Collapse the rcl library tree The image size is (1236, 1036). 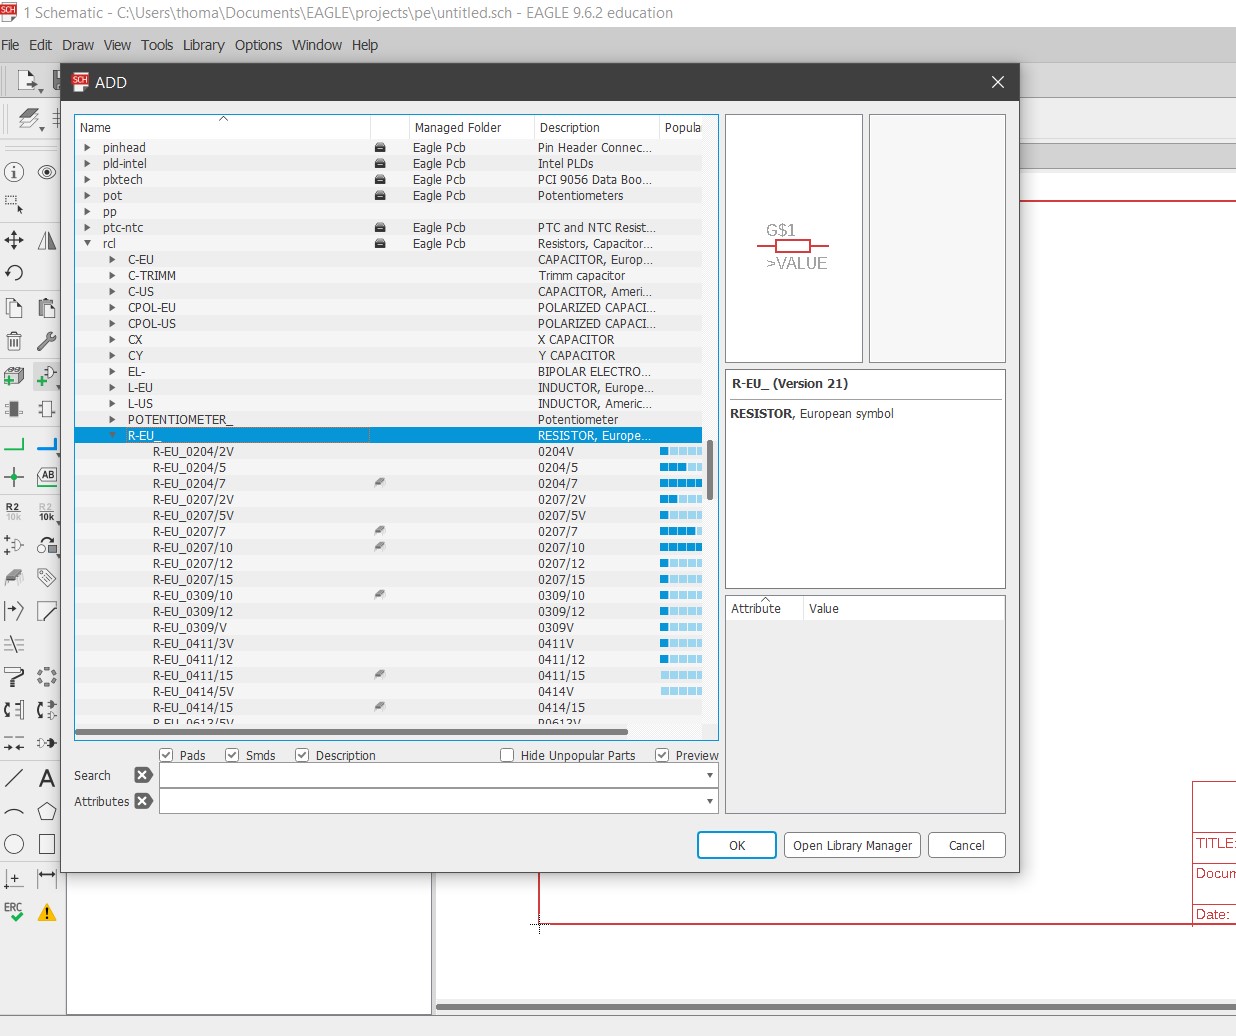[88, 244]
